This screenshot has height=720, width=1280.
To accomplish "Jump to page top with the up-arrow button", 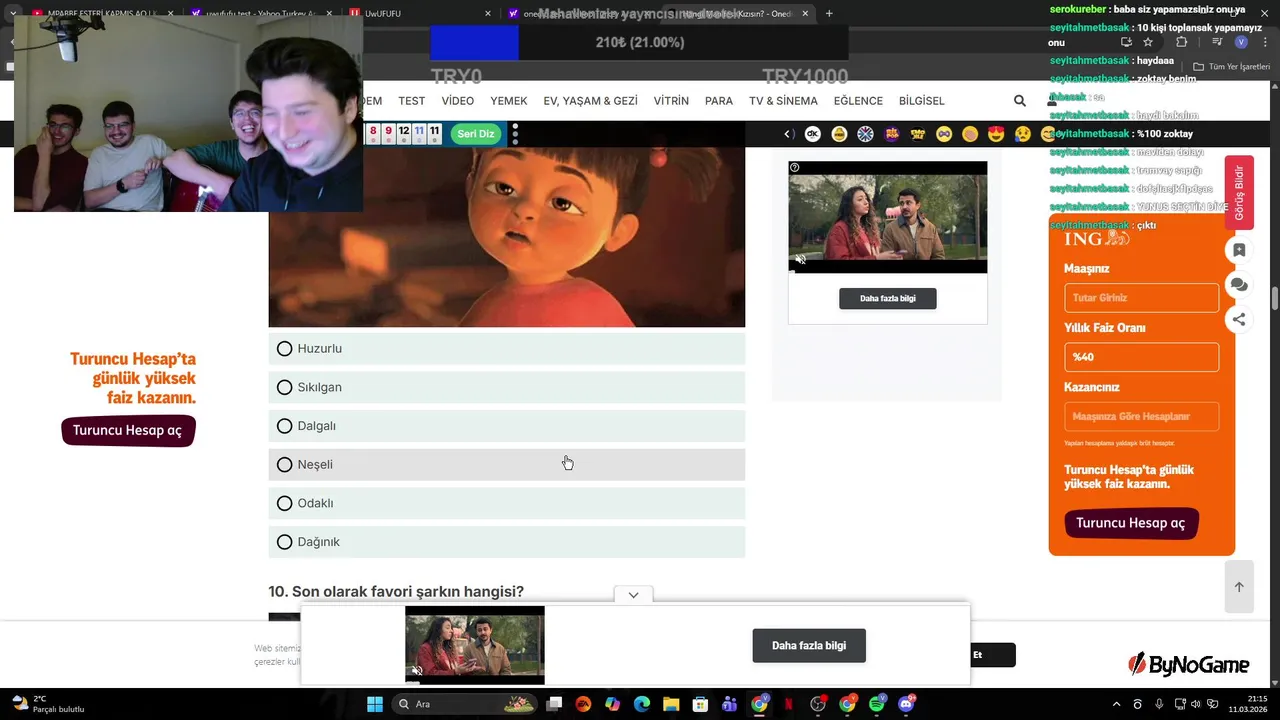I will [x=1239, y=587].
